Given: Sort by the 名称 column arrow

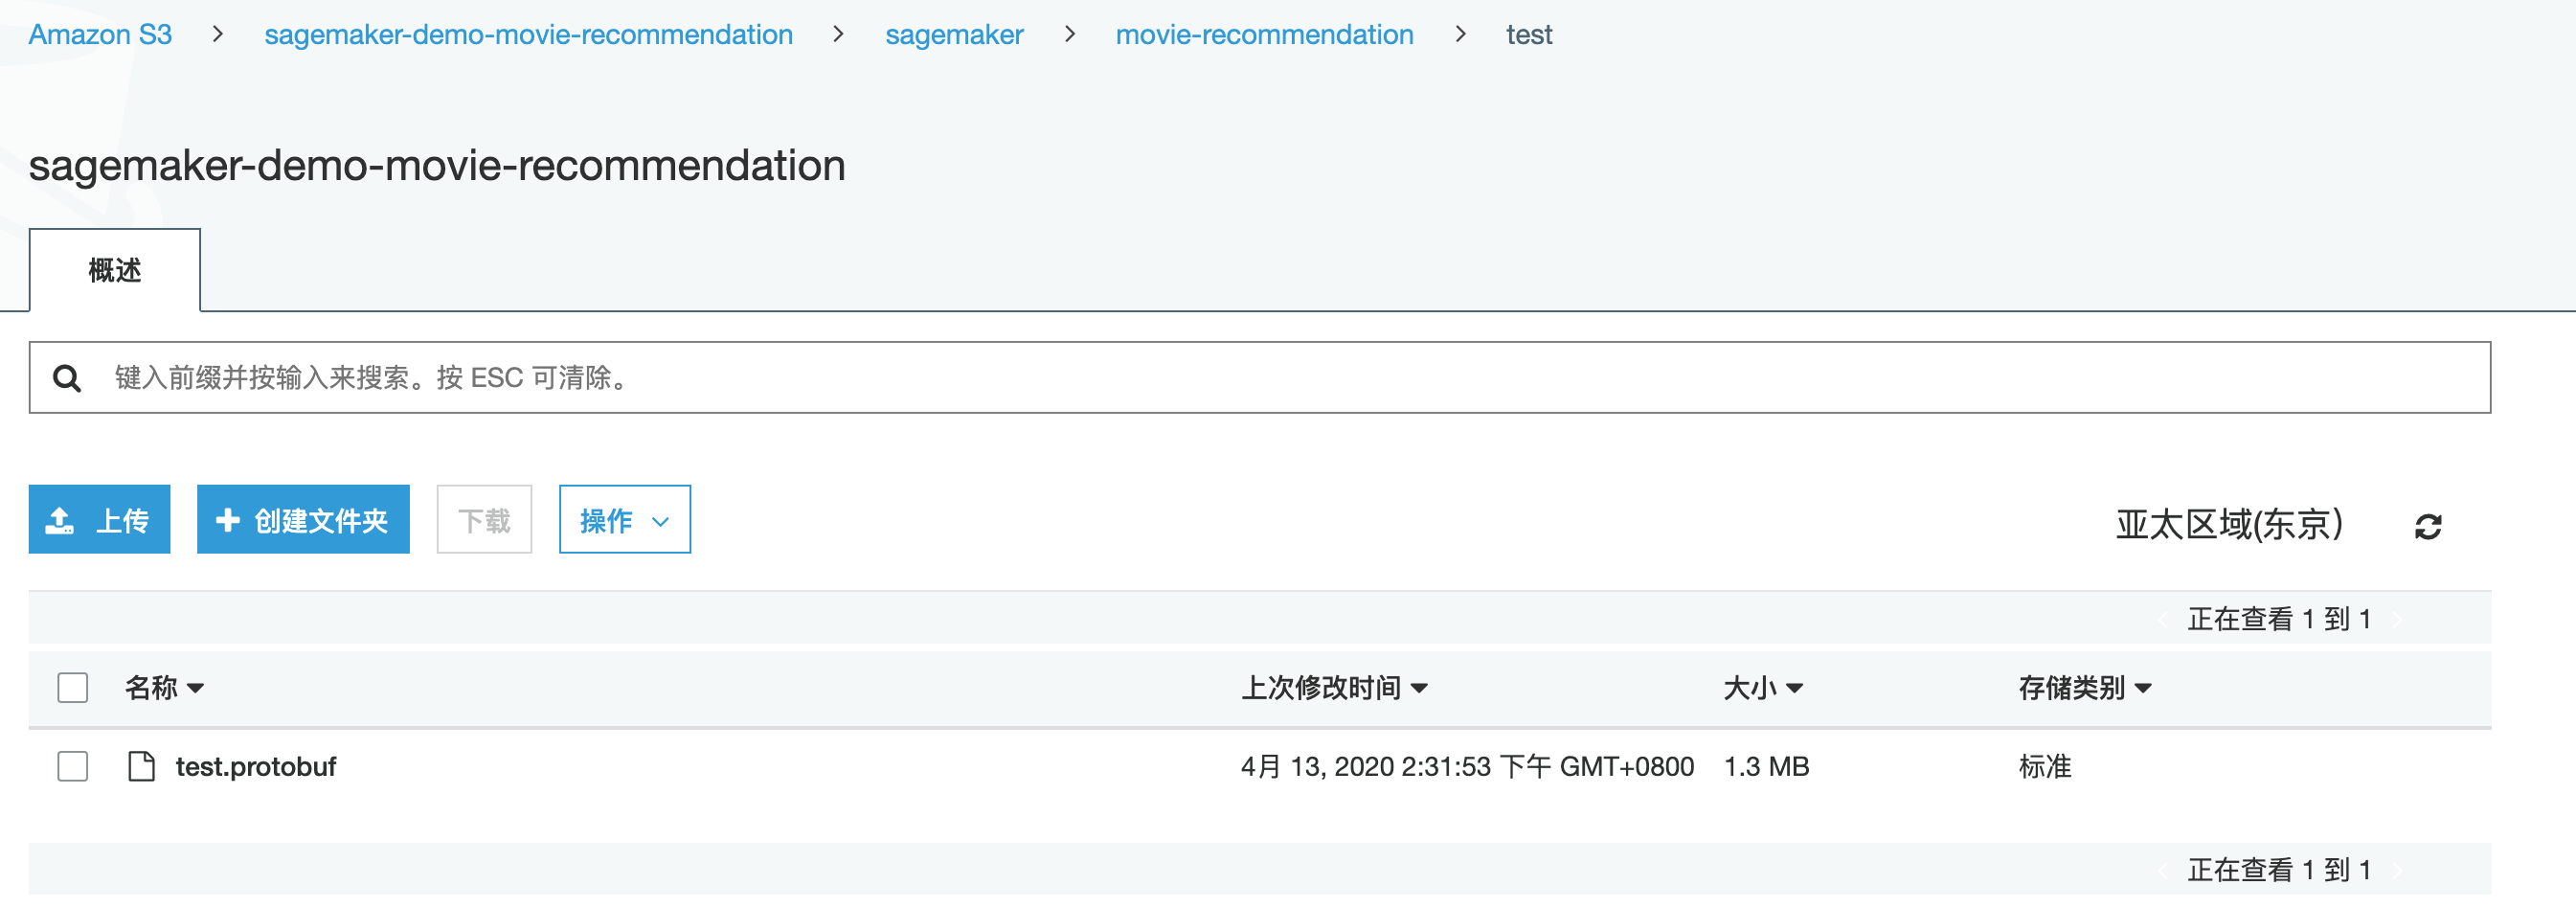Looking at the screenshot, I should [x=196, y=688].
